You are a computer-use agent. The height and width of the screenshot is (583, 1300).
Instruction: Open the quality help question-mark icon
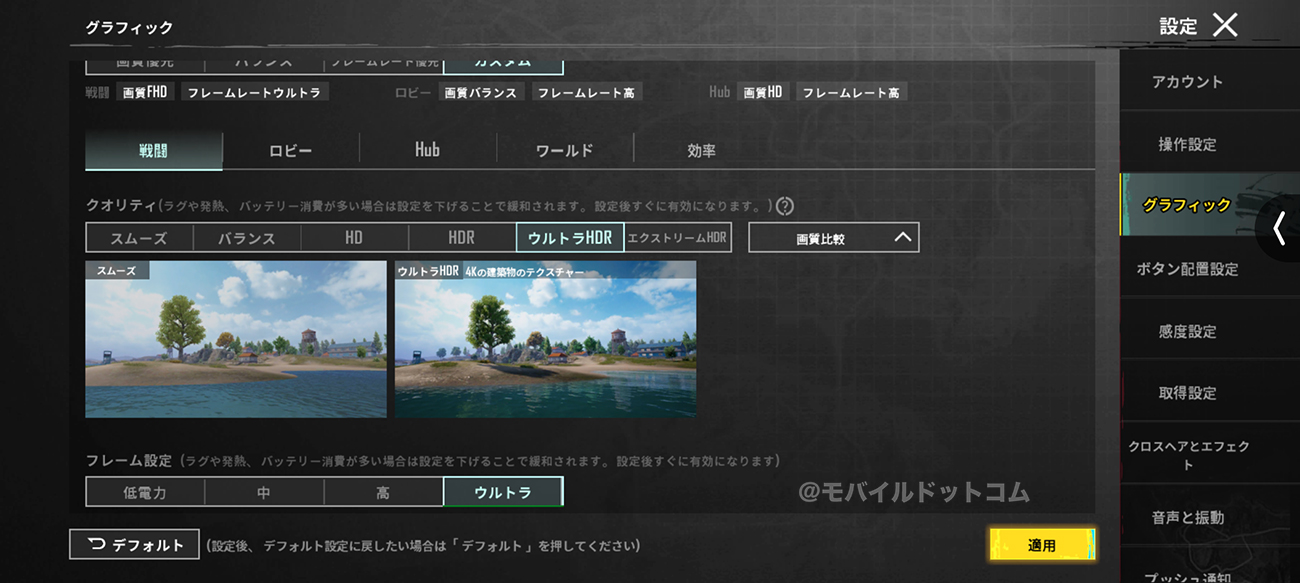pos(785,206)
